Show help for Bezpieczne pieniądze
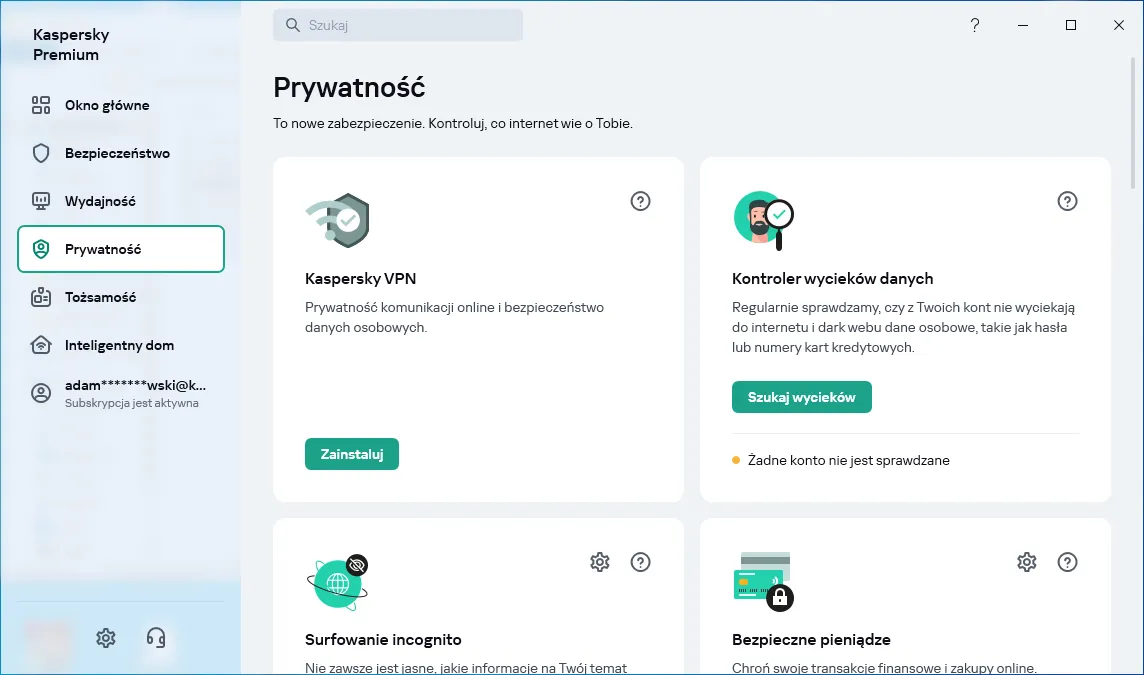 coord(1067,562)
